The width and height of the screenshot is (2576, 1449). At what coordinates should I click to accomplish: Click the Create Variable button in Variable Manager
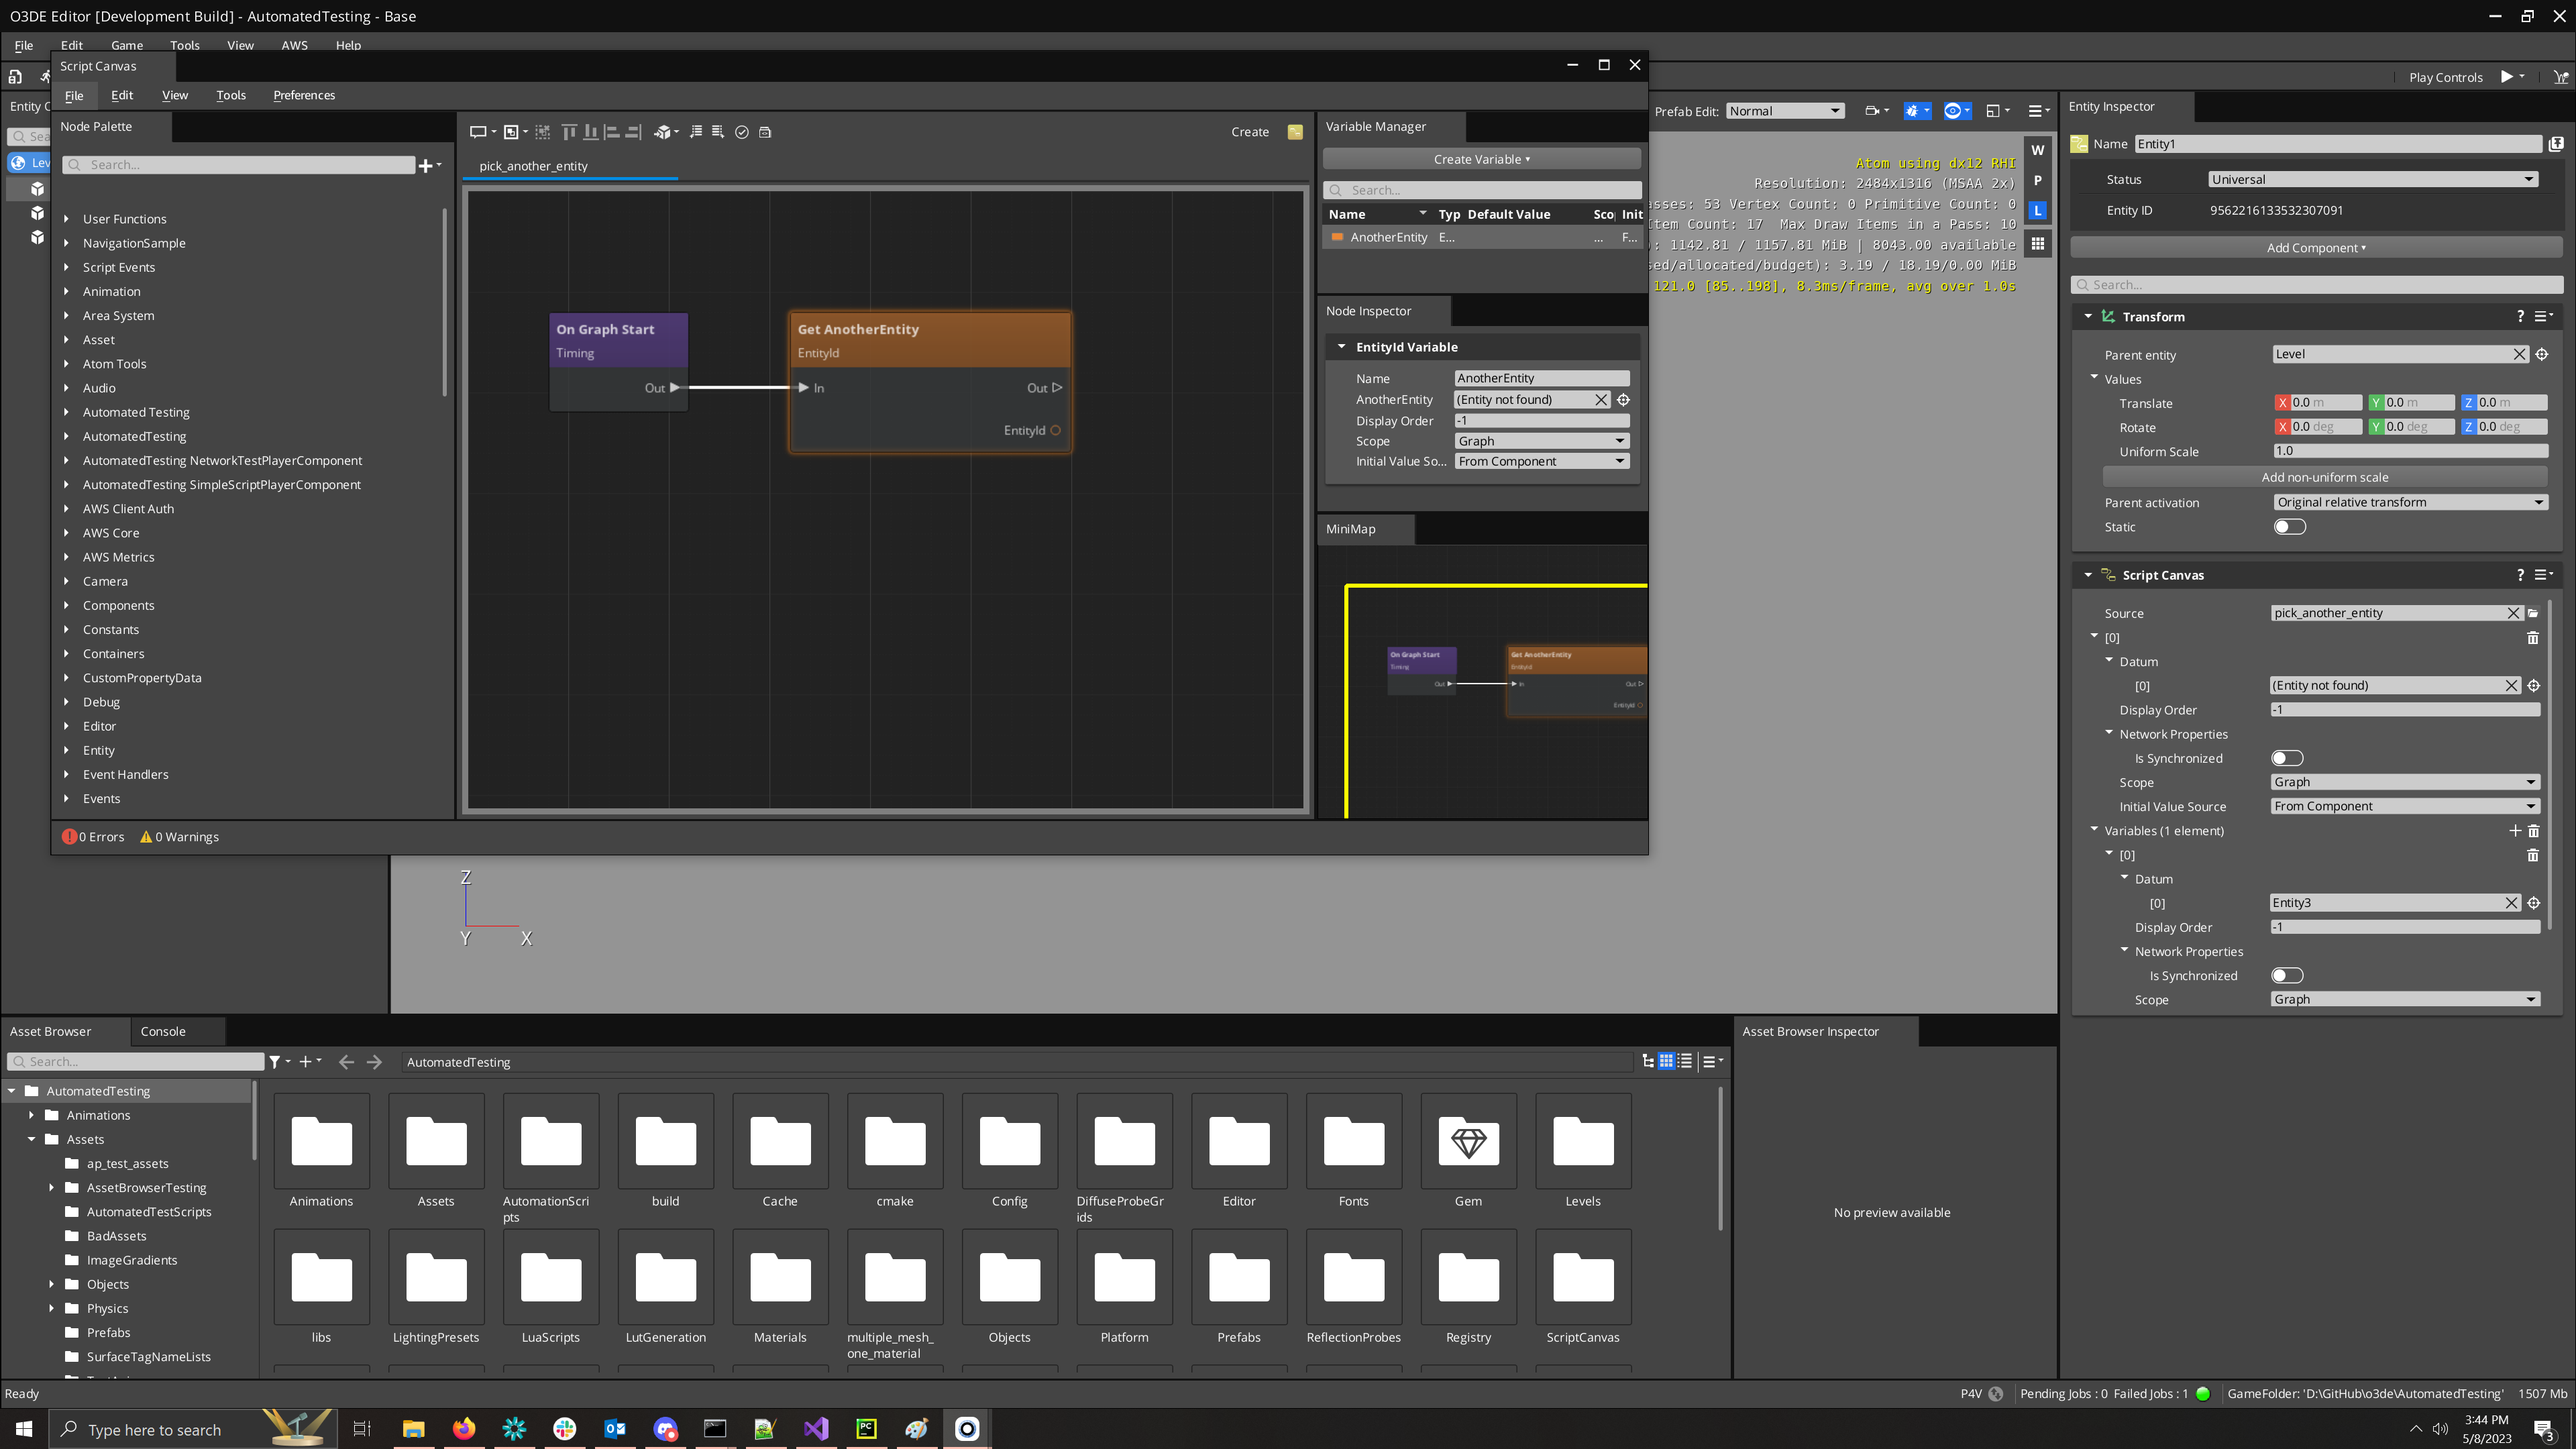click(x=1481, y=158)
